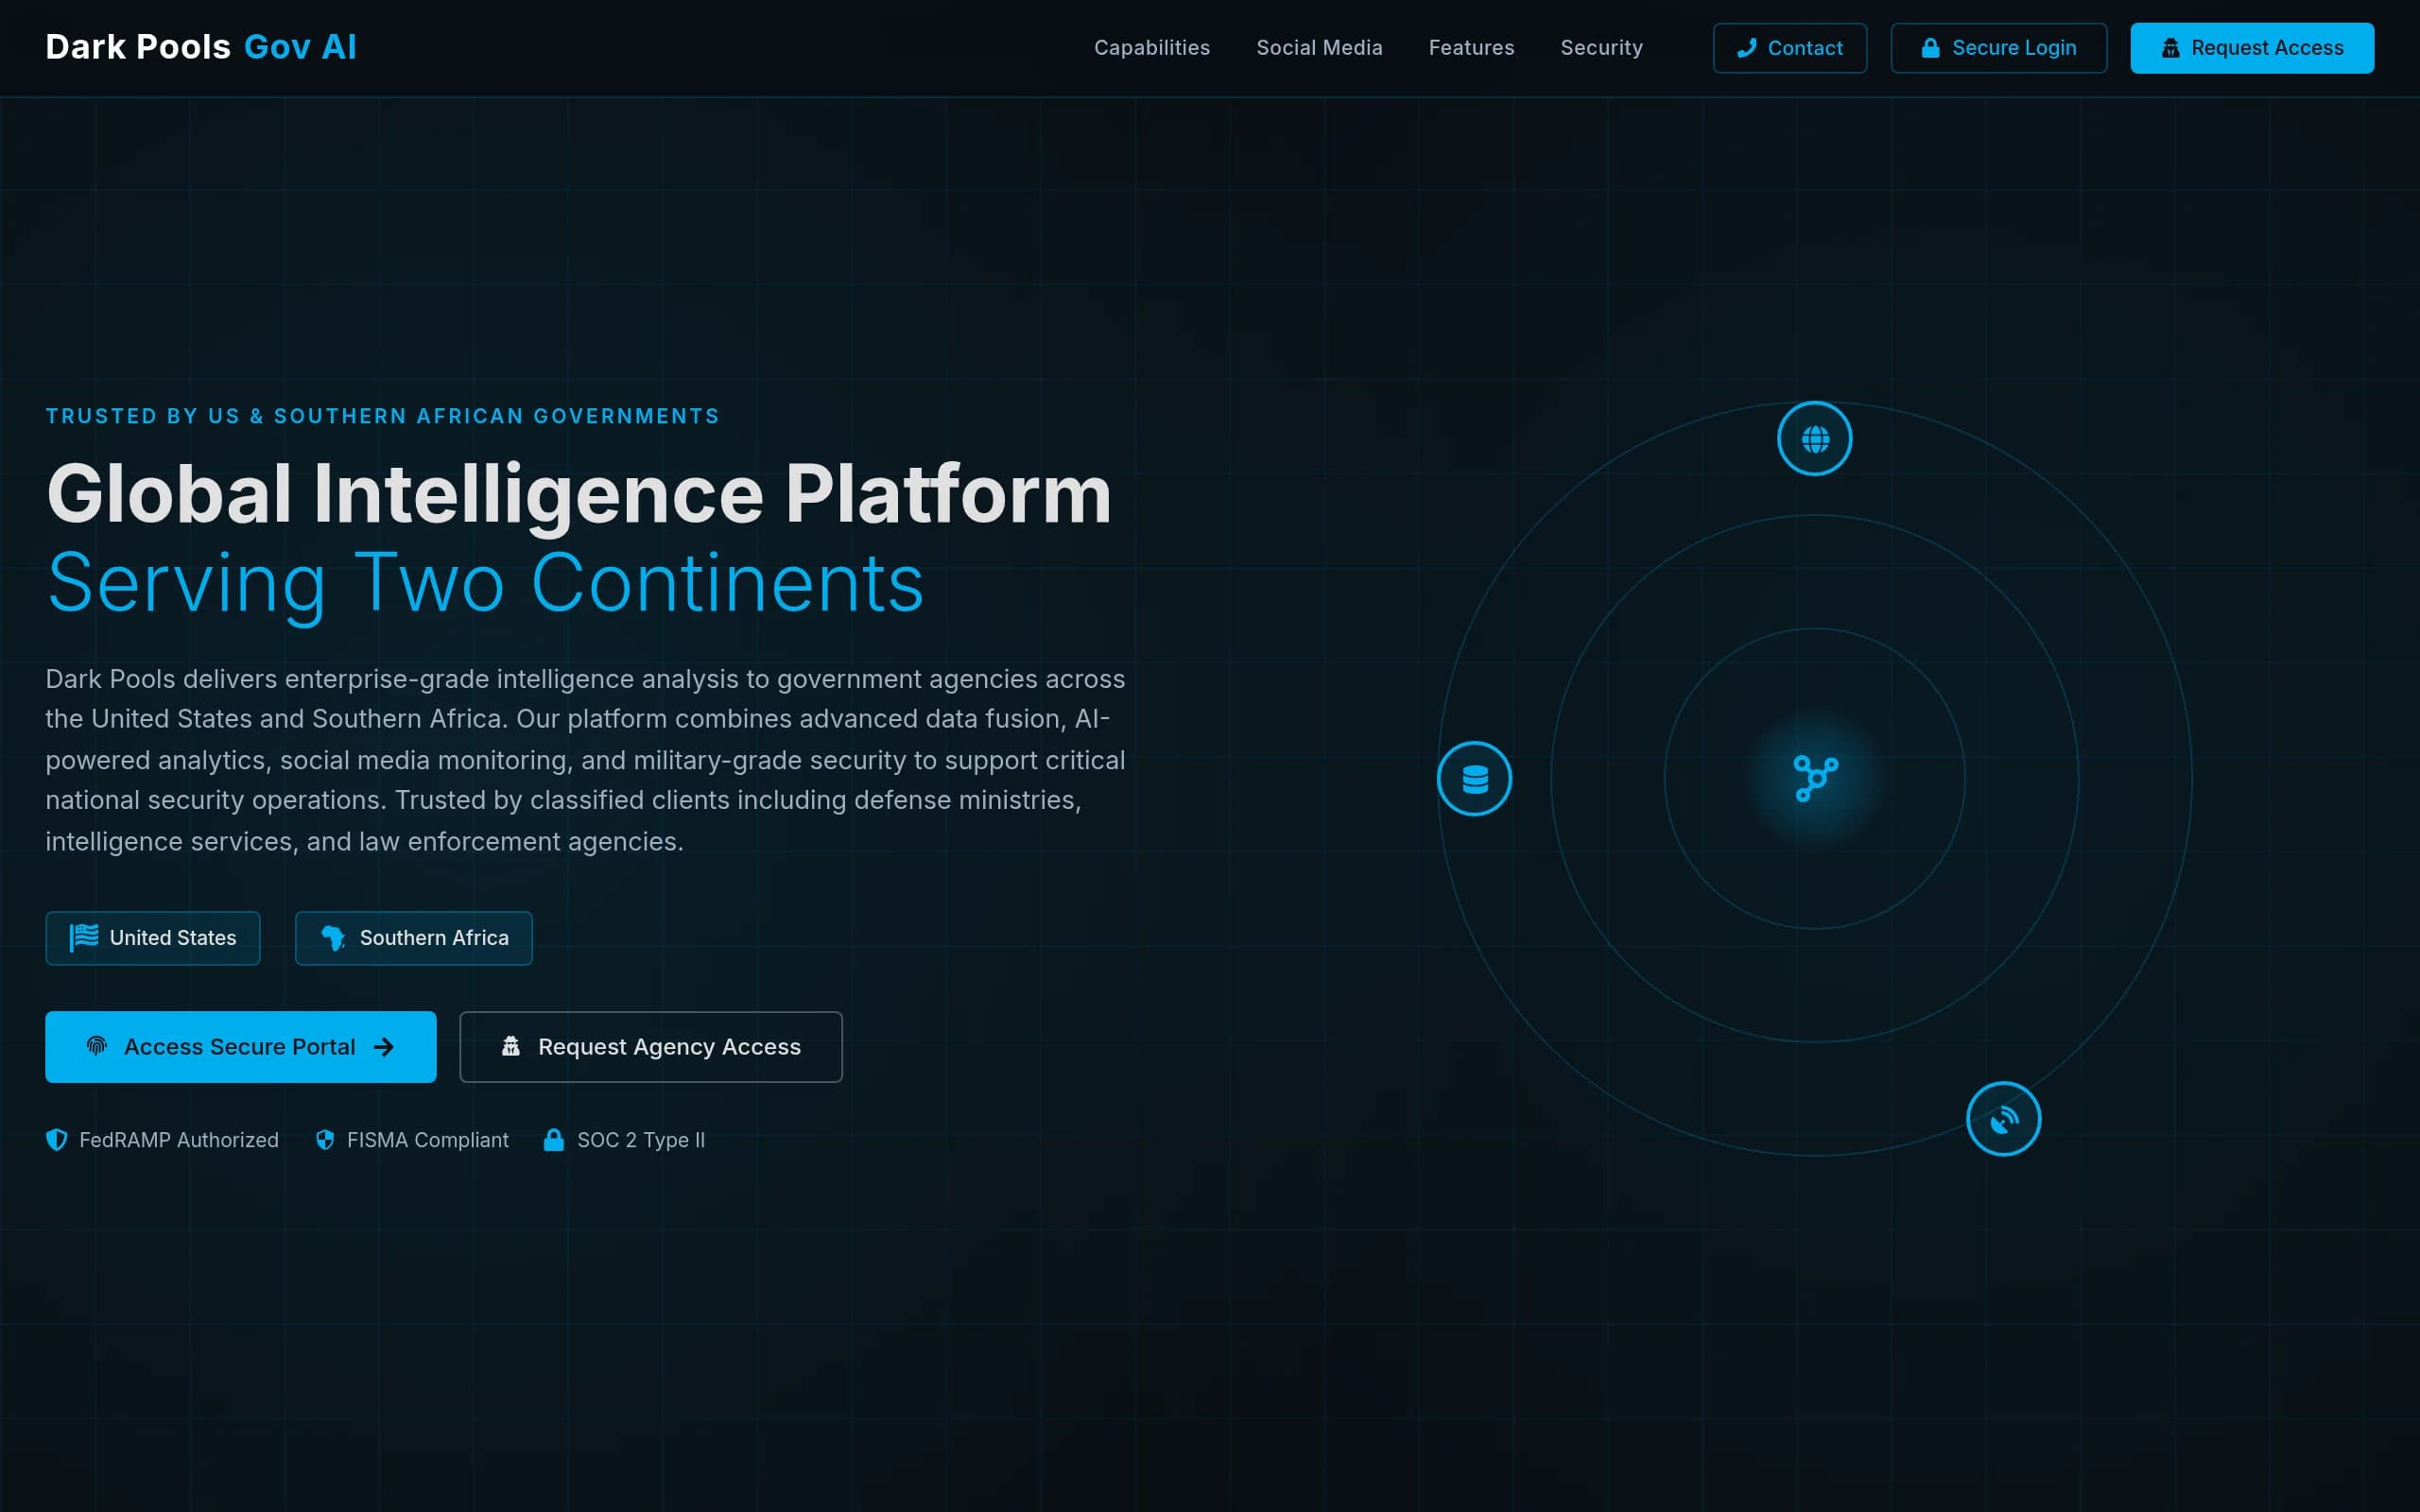Click the phone icon in the Contact button
2420x1512 pixels.
pyautogui.click(x=1747, y=48)
